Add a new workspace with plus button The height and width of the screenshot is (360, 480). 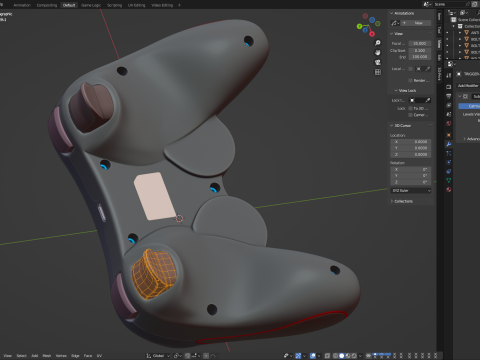pos(179,5)
